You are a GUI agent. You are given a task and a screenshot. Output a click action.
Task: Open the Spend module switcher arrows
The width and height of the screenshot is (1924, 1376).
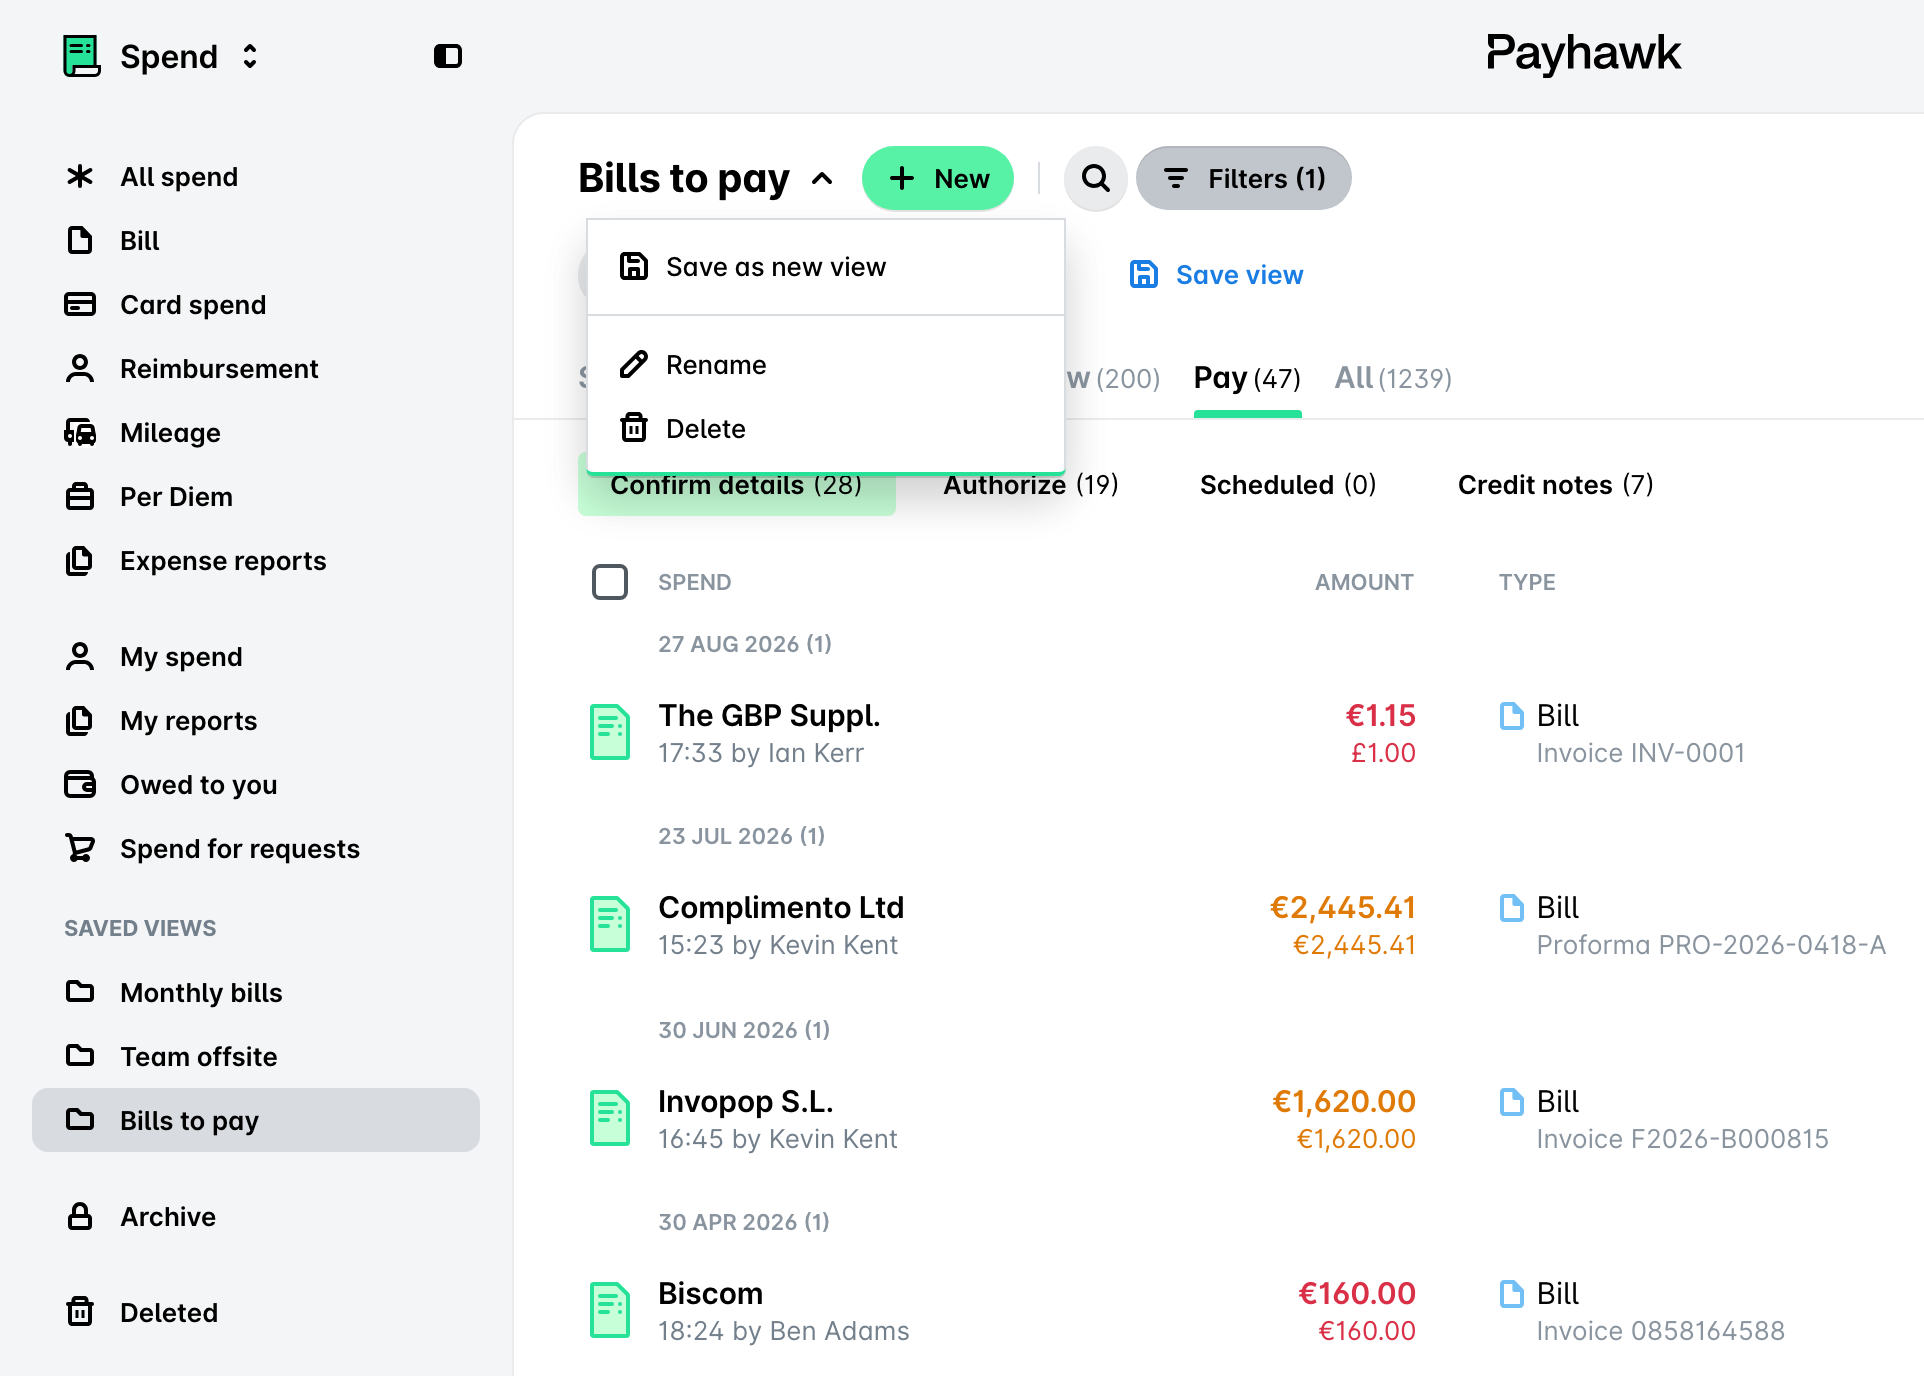[x=250, y=56]
